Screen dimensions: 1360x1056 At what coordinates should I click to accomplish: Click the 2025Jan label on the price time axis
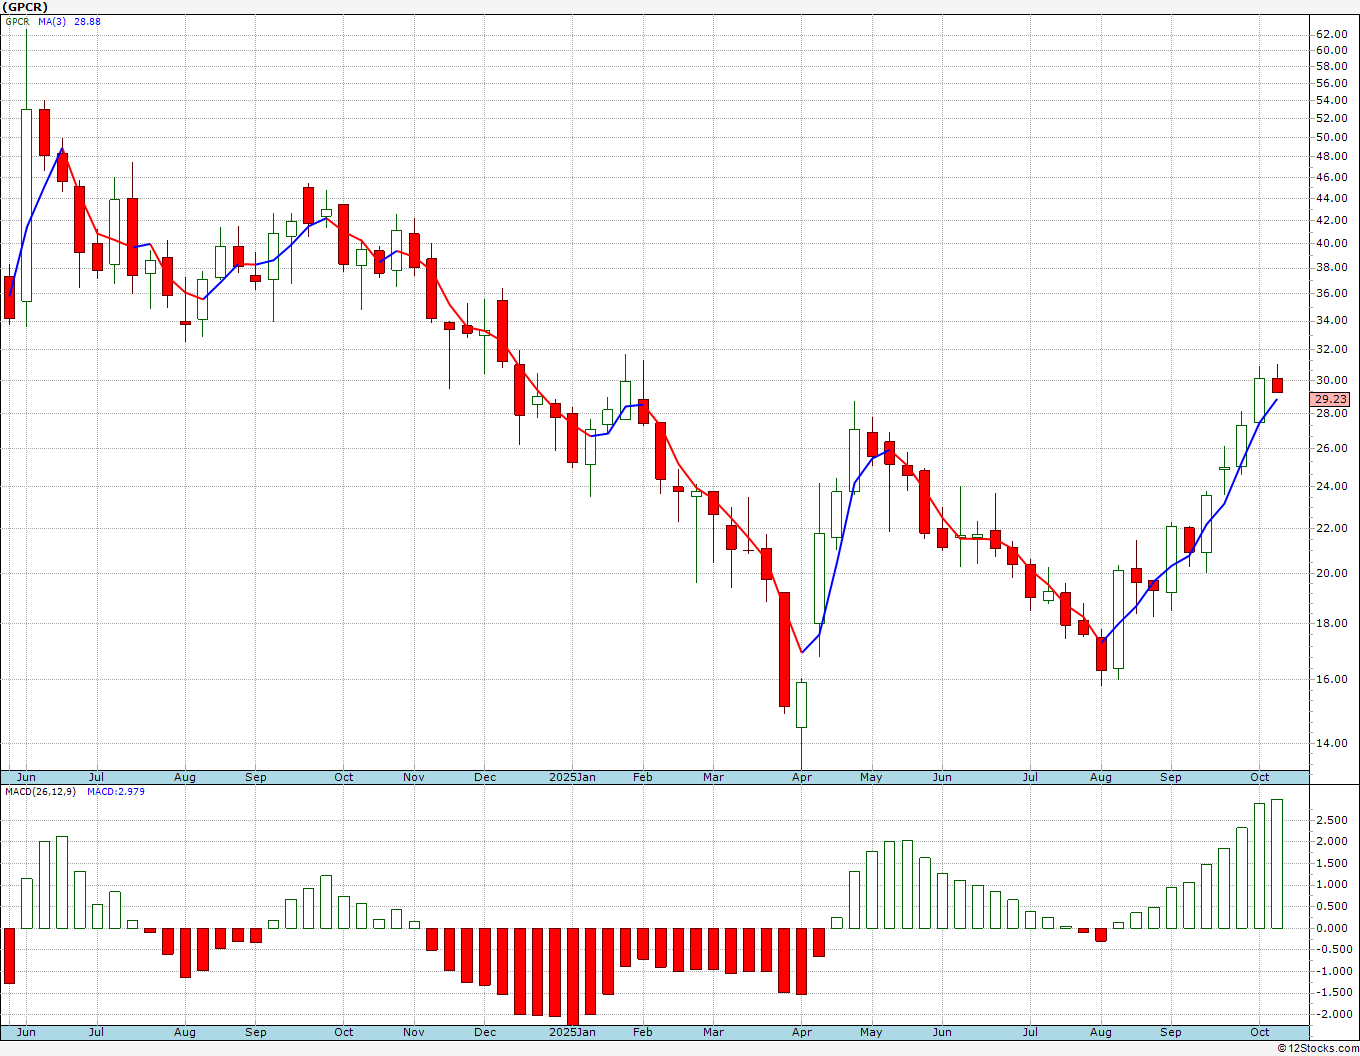coord(572,777)
